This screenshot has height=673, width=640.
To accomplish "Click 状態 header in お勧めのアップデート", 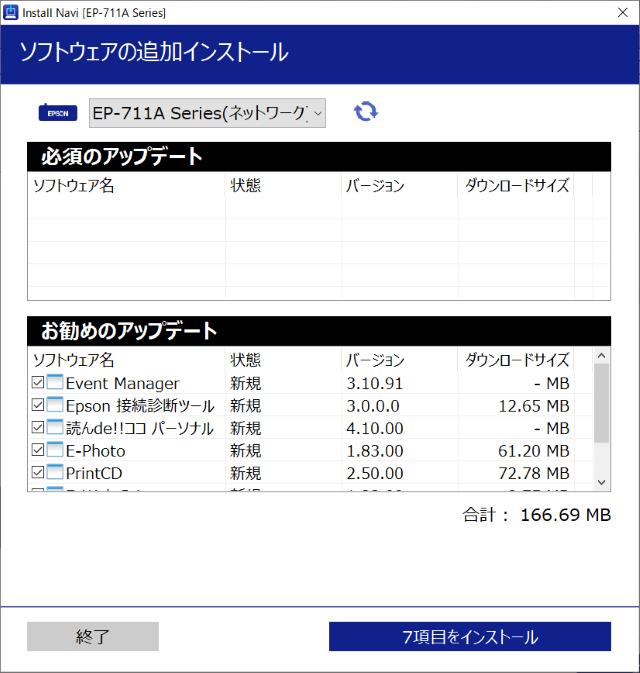I will pyautogui.click(x=246, y=360).
